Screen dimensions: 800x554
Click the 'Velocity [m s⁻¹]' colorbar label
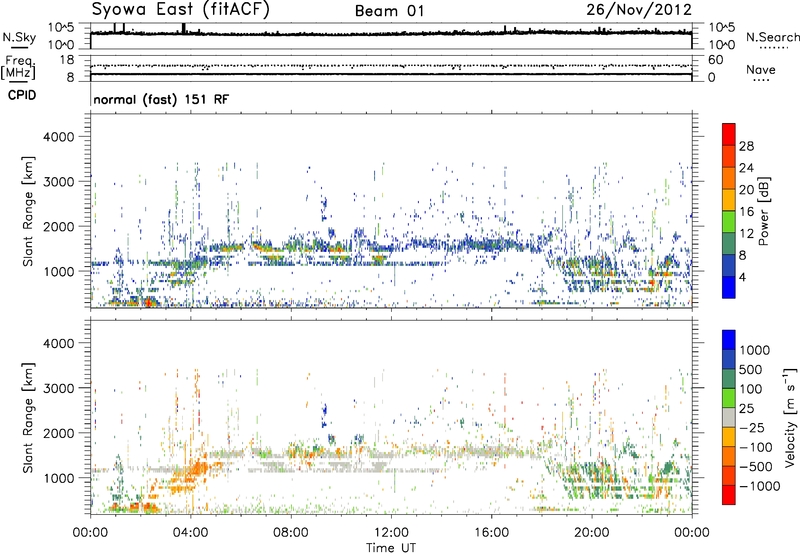click(790, 417)
